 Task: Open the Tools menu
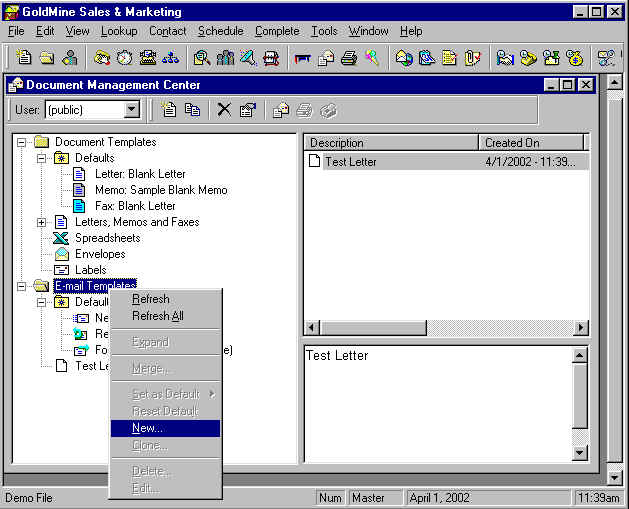[324, 31]
